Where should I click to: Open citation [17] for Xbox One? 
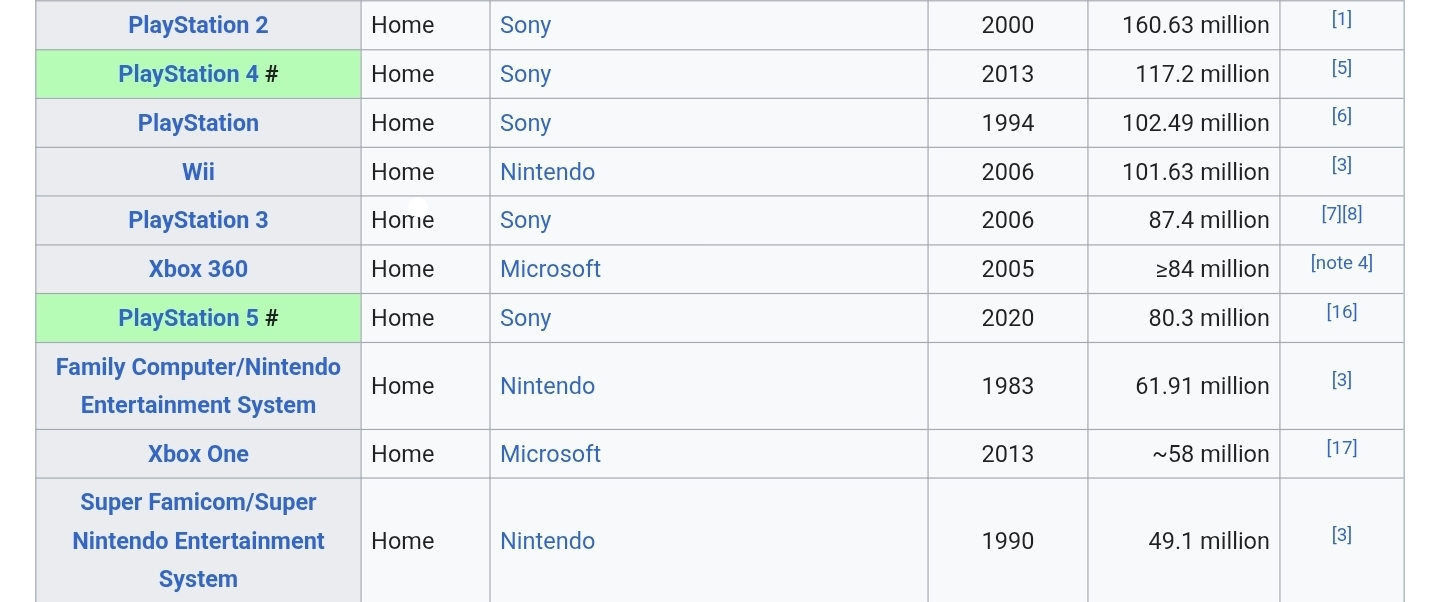1341,448
